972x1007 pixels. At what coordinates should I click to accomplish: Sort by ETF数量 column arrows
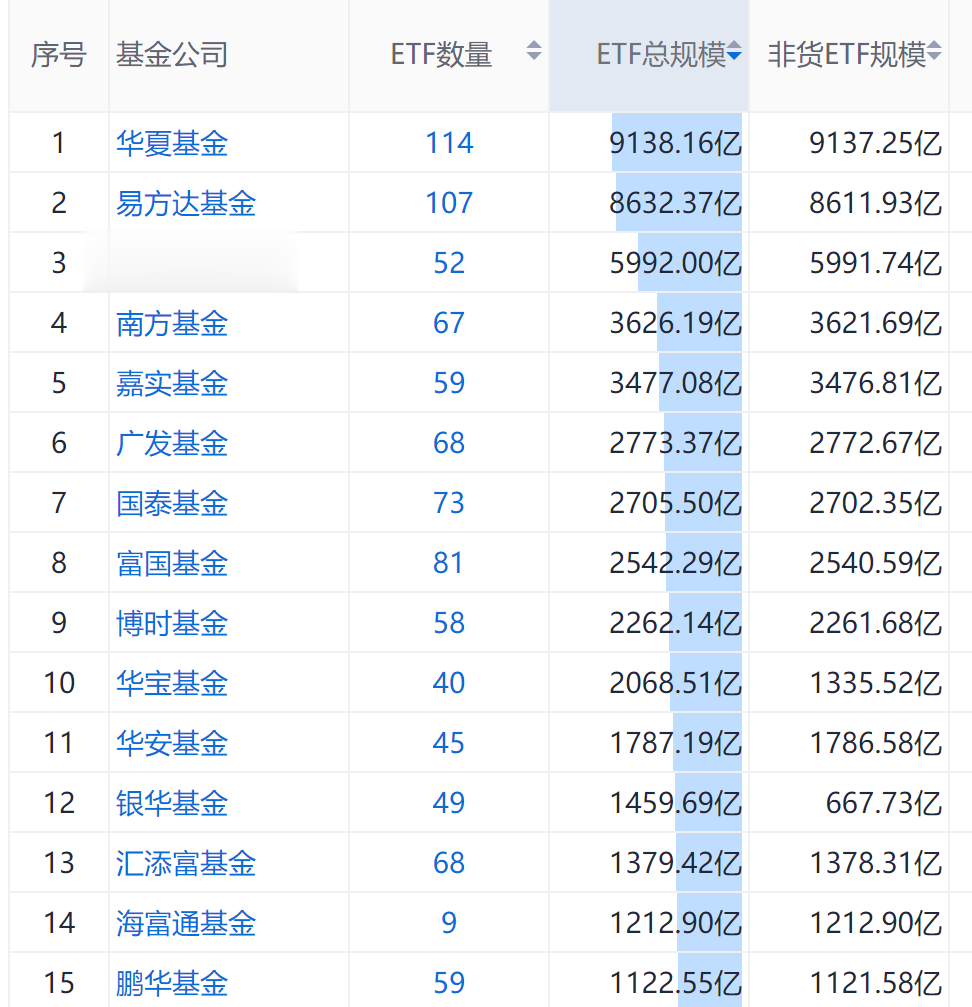click(x=534, y=51)
